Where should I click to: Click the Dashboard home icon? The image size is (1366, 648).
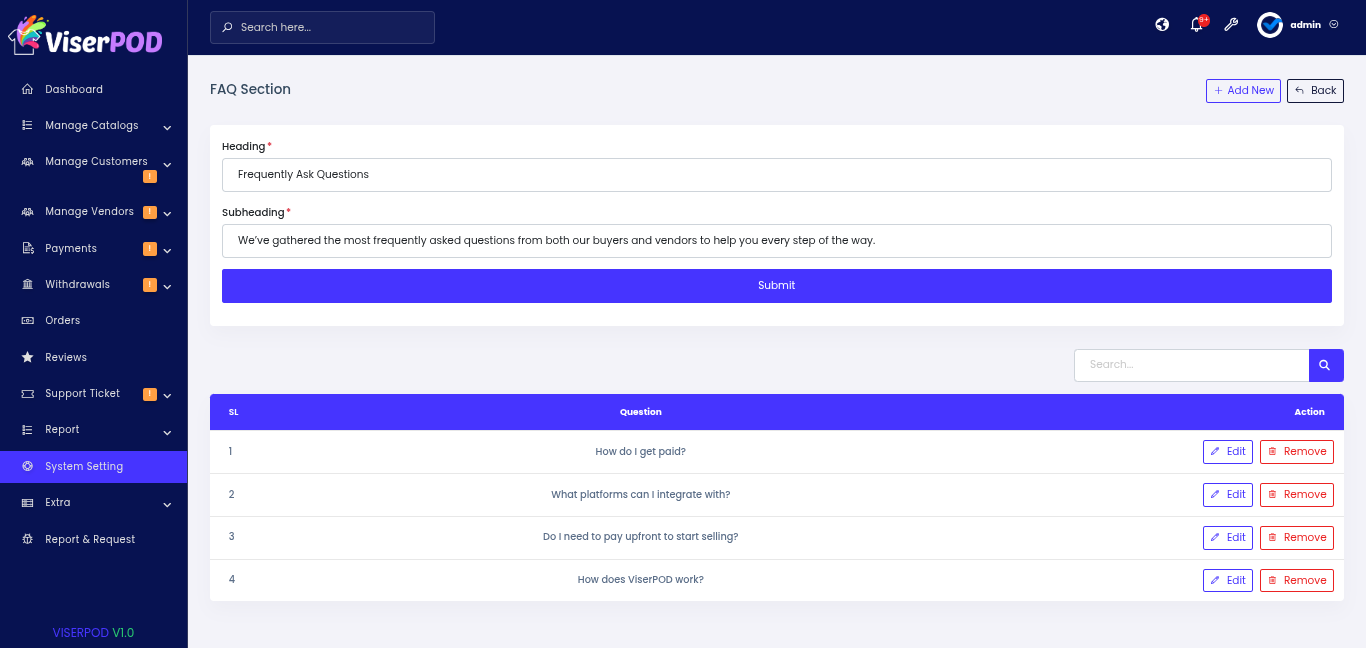pos(27,89)
